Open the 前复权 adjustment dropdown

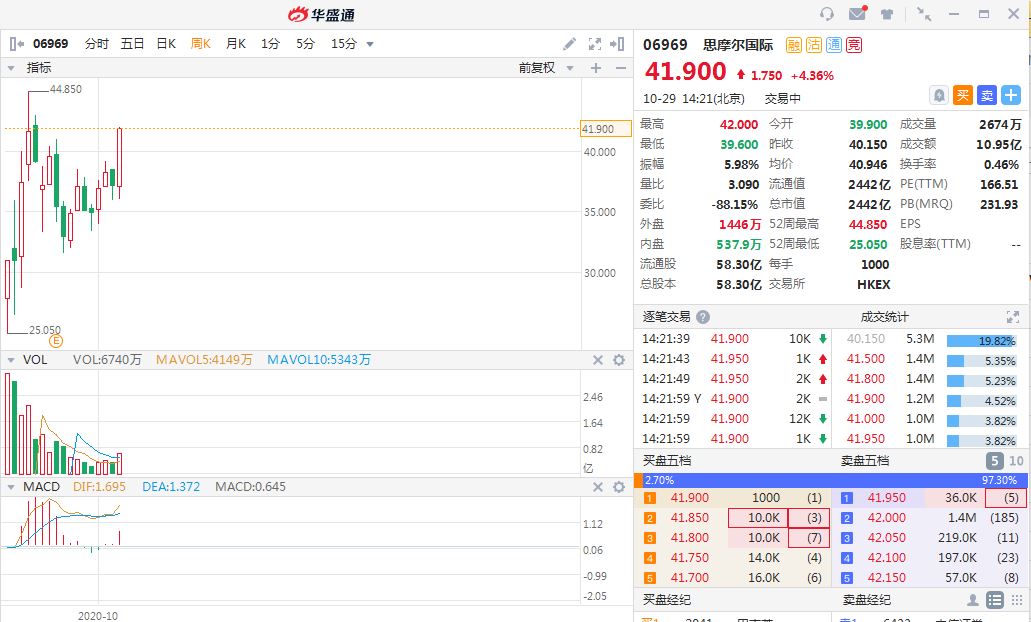(x=543, y=68)
